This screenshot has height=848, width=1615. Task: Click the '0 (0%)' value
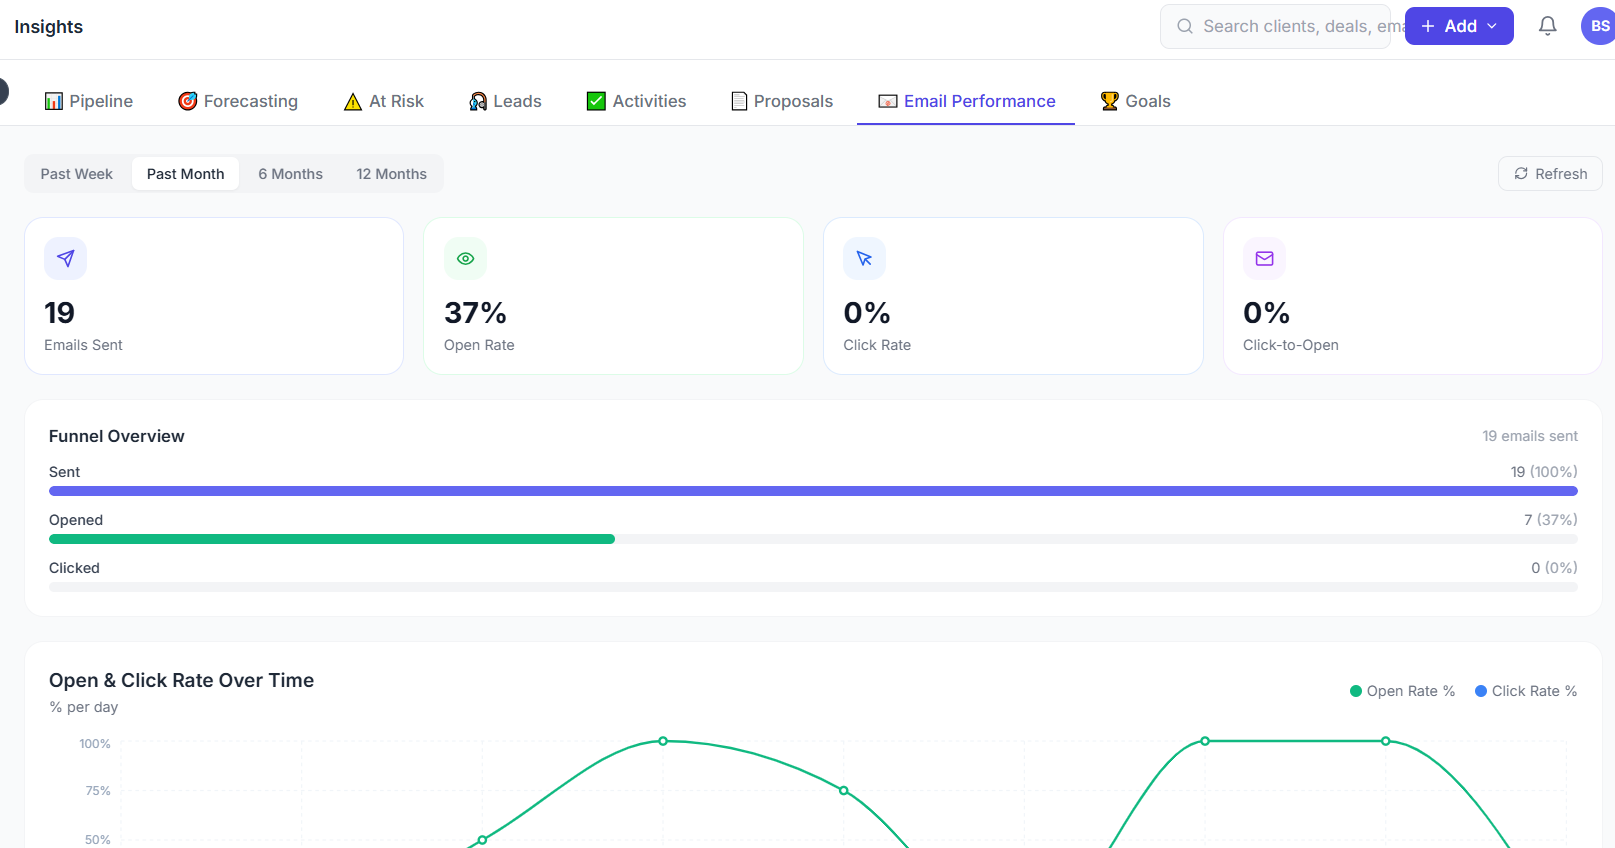point(1554,568)
